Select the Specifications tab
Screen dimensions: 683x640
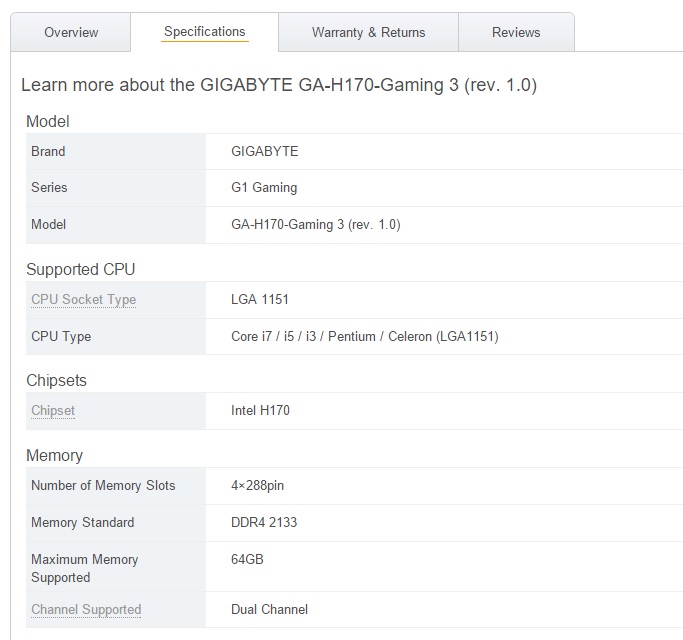204,32
